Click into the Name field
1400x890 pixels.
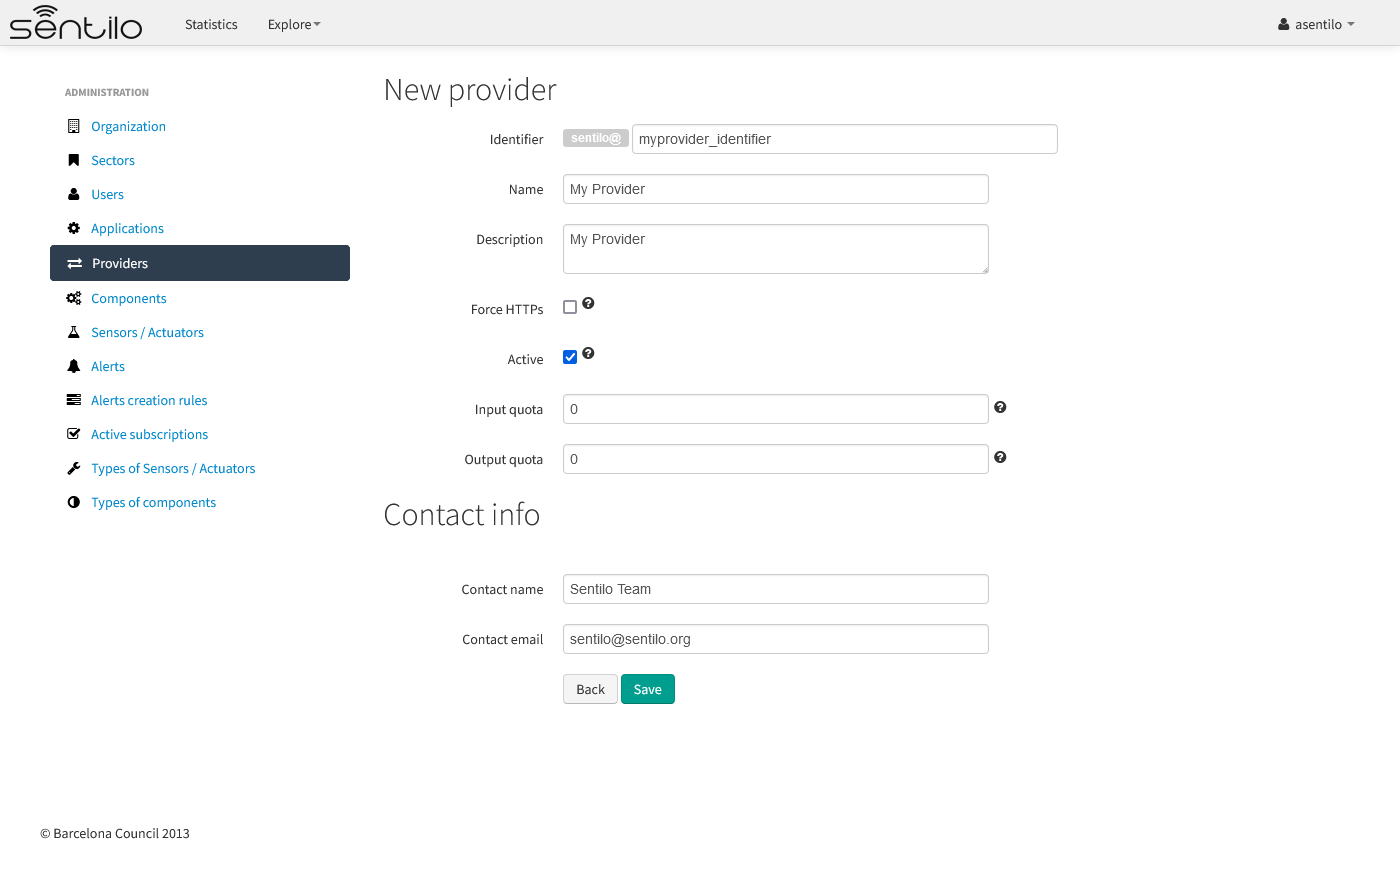(x=776, y=189)
